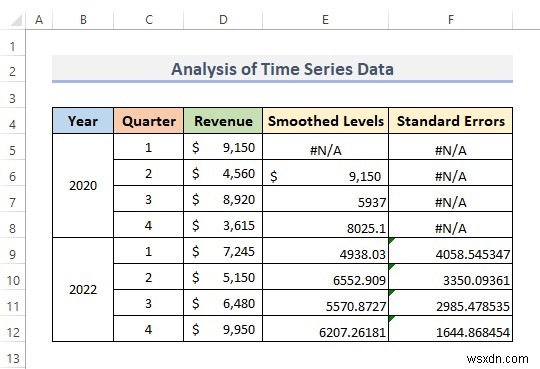This screenshot has height=369, width=540.
Task: Select column C header
Action: pos(149,20)
